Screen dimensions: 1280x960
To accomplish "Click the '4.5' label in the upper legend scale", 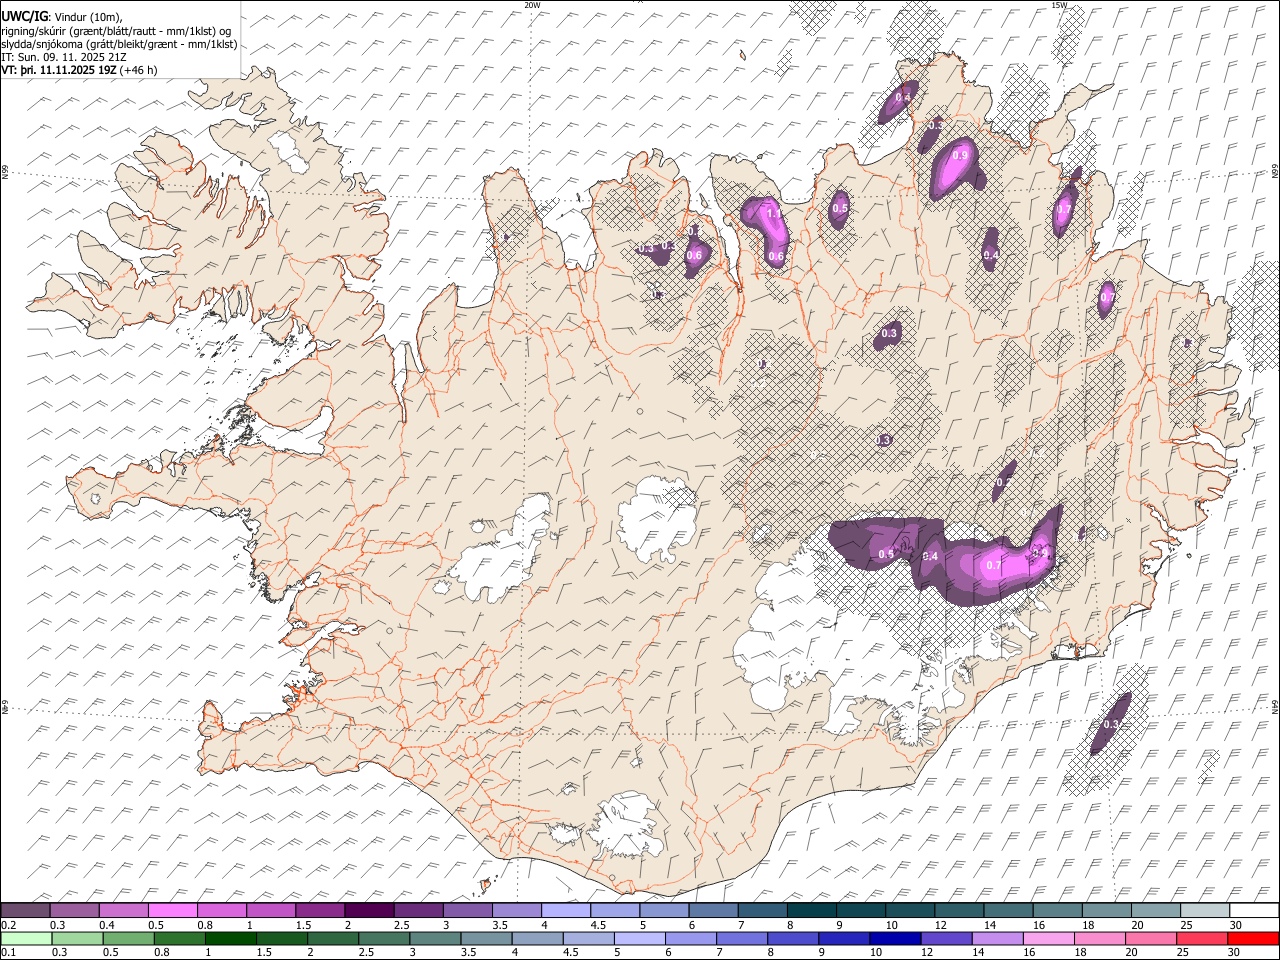I will click(598, 925).
